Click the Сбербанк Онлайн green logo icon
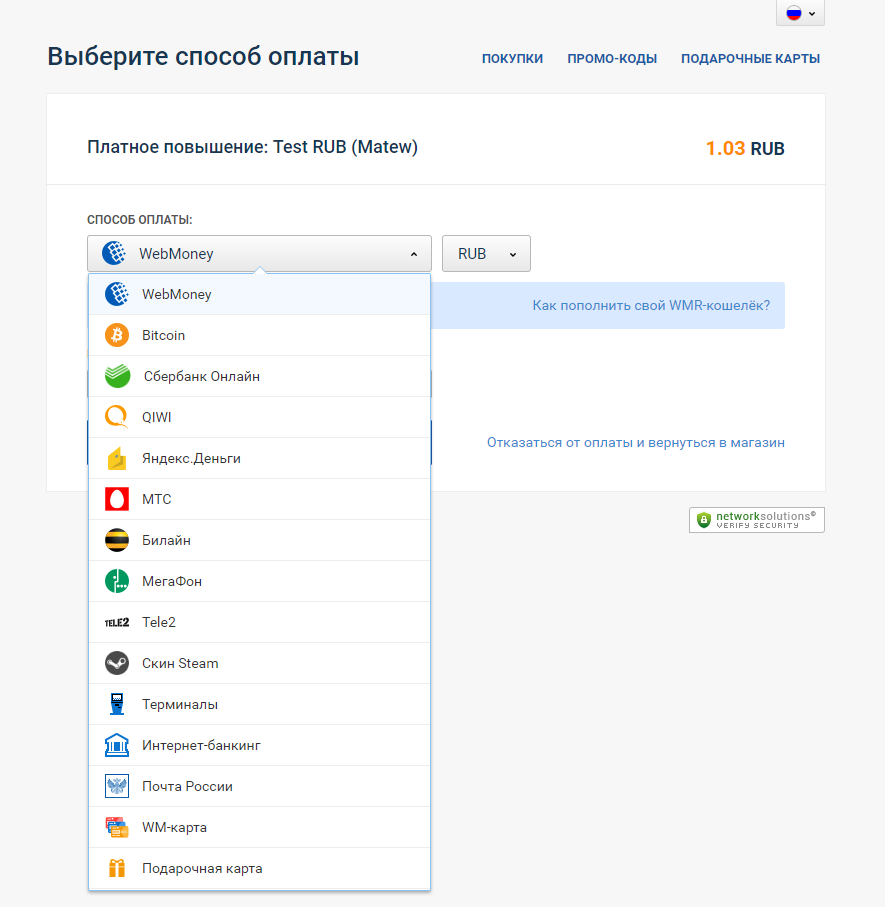 pos(117,377)
